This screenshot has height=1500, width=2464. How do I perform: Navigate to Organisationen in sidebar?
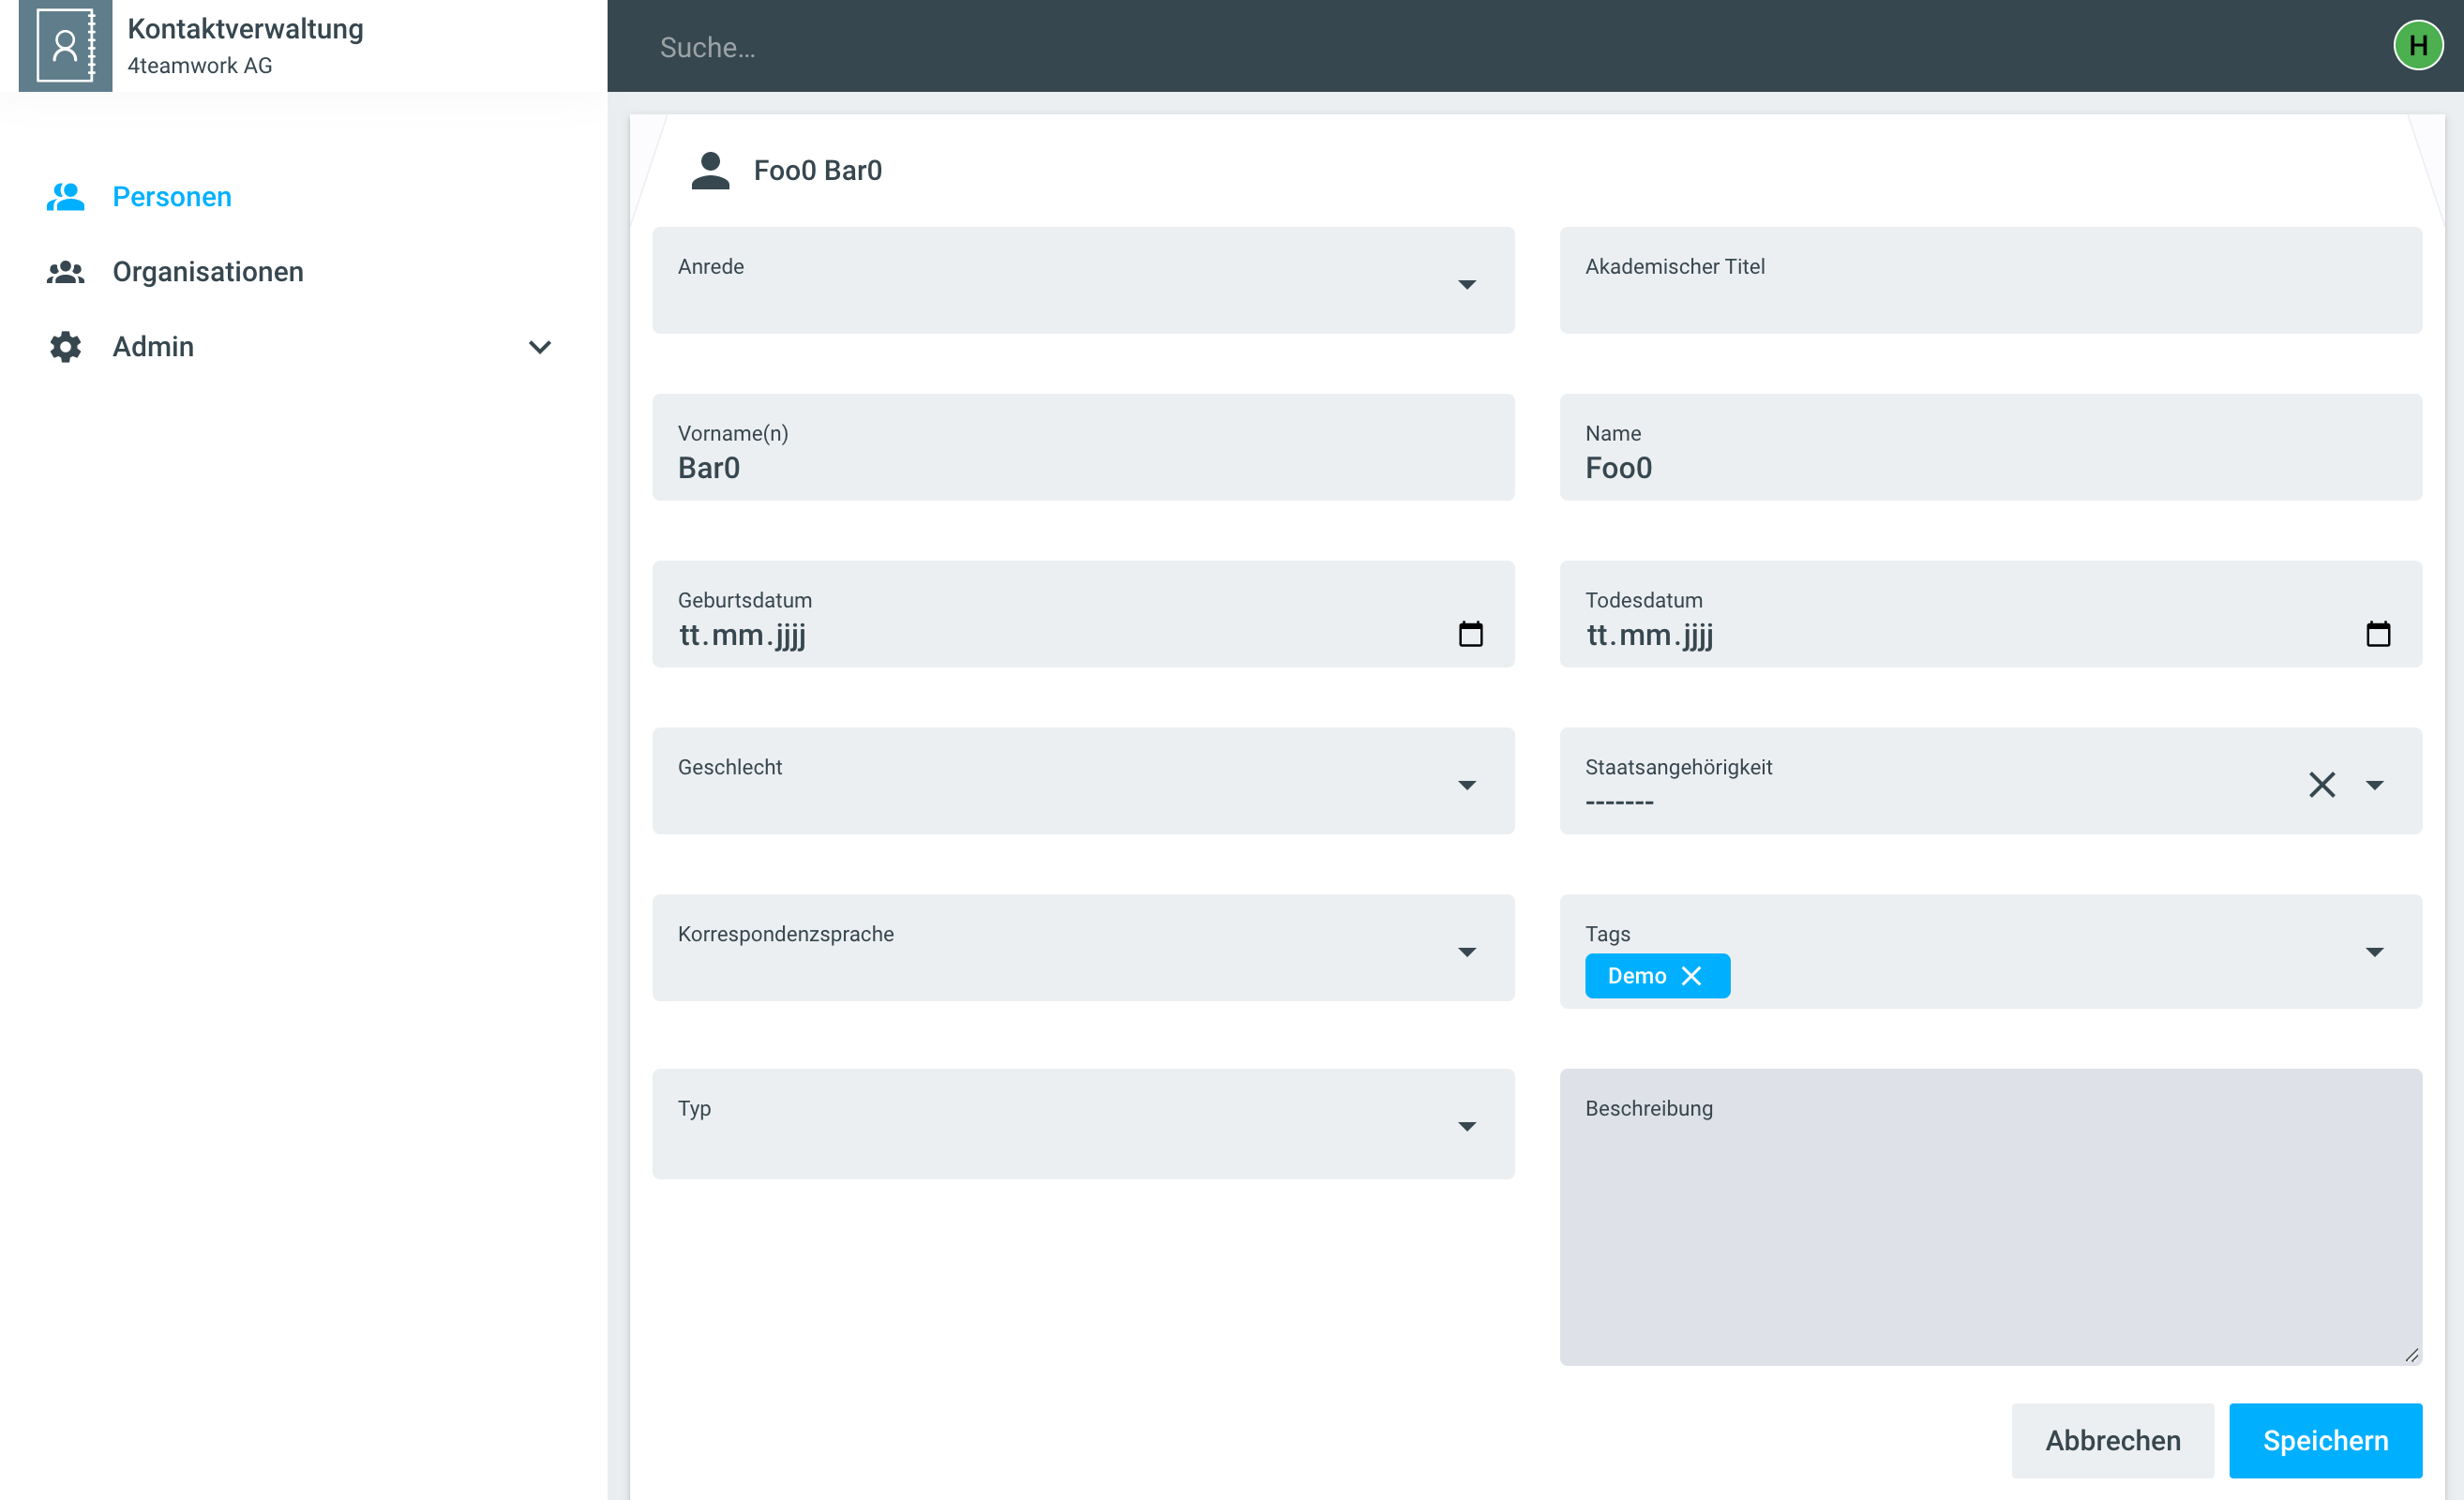(207, 272)
